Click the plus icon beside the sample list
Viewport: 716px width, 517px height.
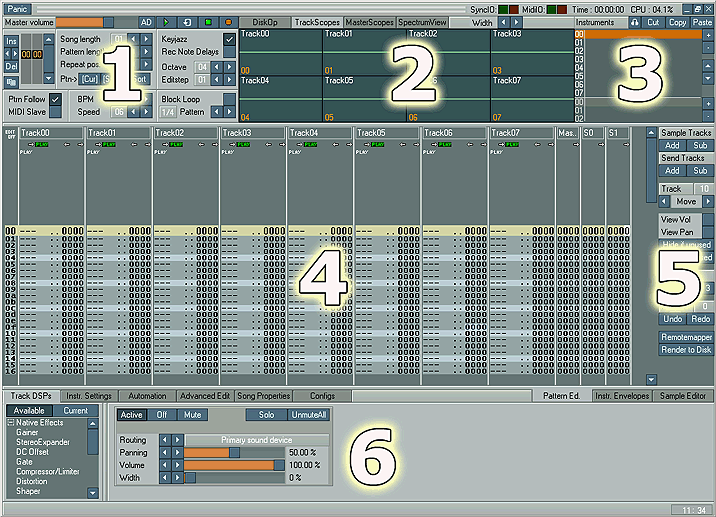point(708,104)
